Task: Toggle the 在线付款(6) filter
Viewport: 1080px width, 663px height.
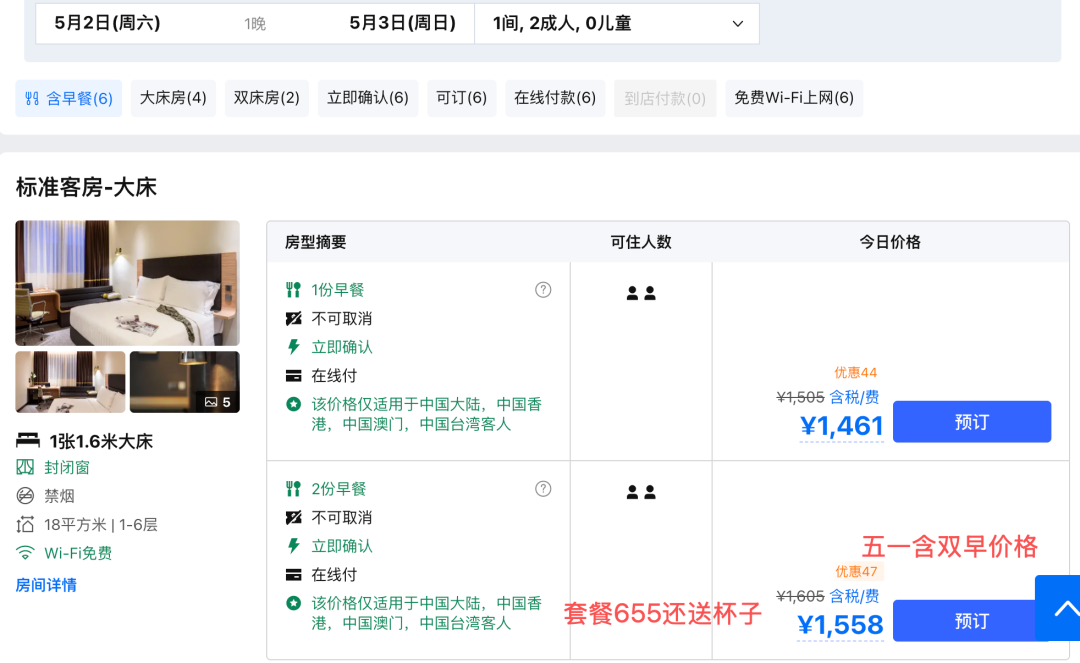Action: click(x=555, y=98)
